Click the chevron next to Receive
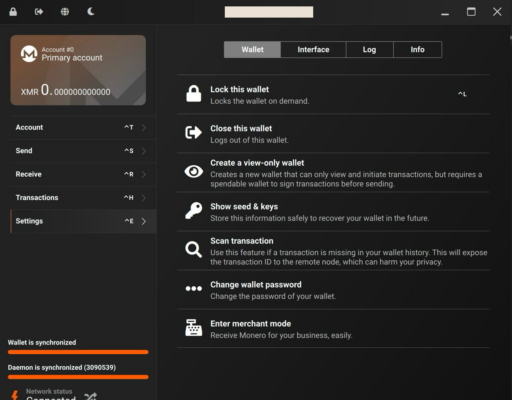 coord(144,174)
